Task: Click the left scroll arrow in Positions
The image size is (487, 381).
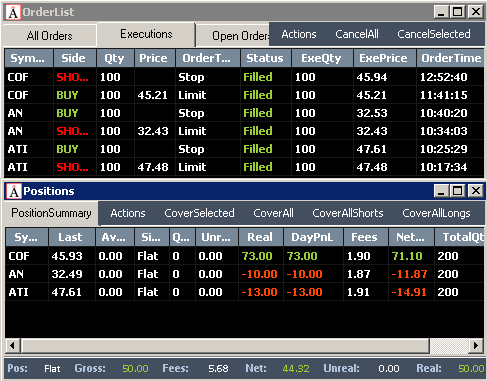Action: click(x=13, y=345)
